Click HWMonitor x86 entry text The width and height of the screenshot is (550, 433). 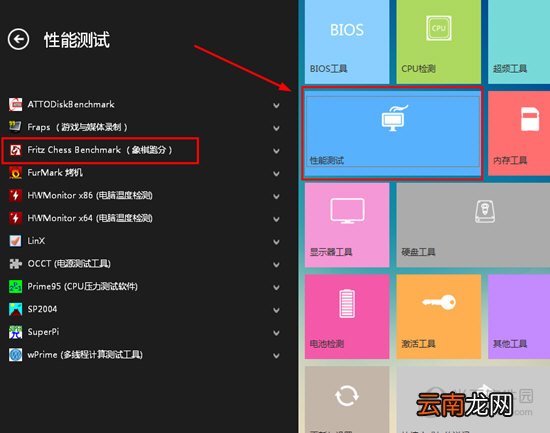tap(90, 195)
